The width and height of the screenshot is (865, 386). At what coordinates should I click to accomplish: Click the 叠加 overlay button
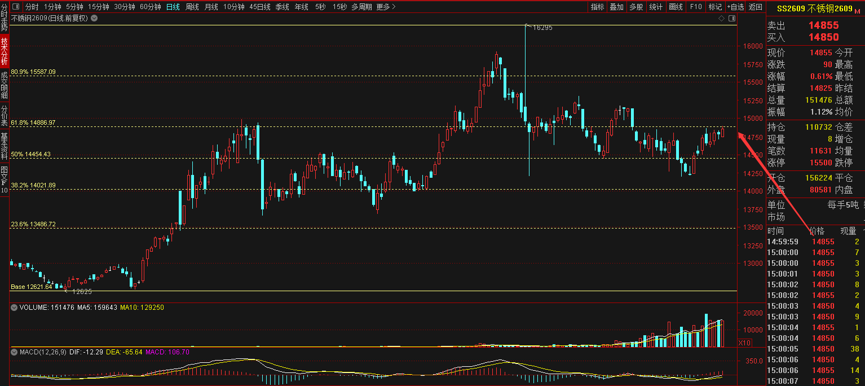point(617,7)
